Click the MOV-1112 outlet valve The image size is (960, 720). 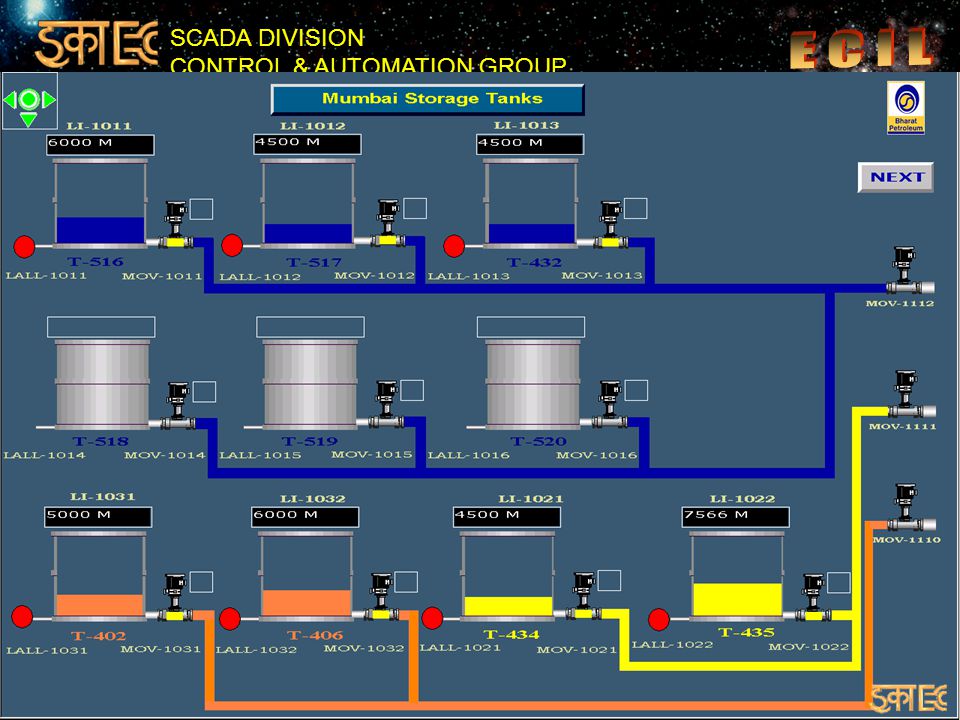click(908, 270)
